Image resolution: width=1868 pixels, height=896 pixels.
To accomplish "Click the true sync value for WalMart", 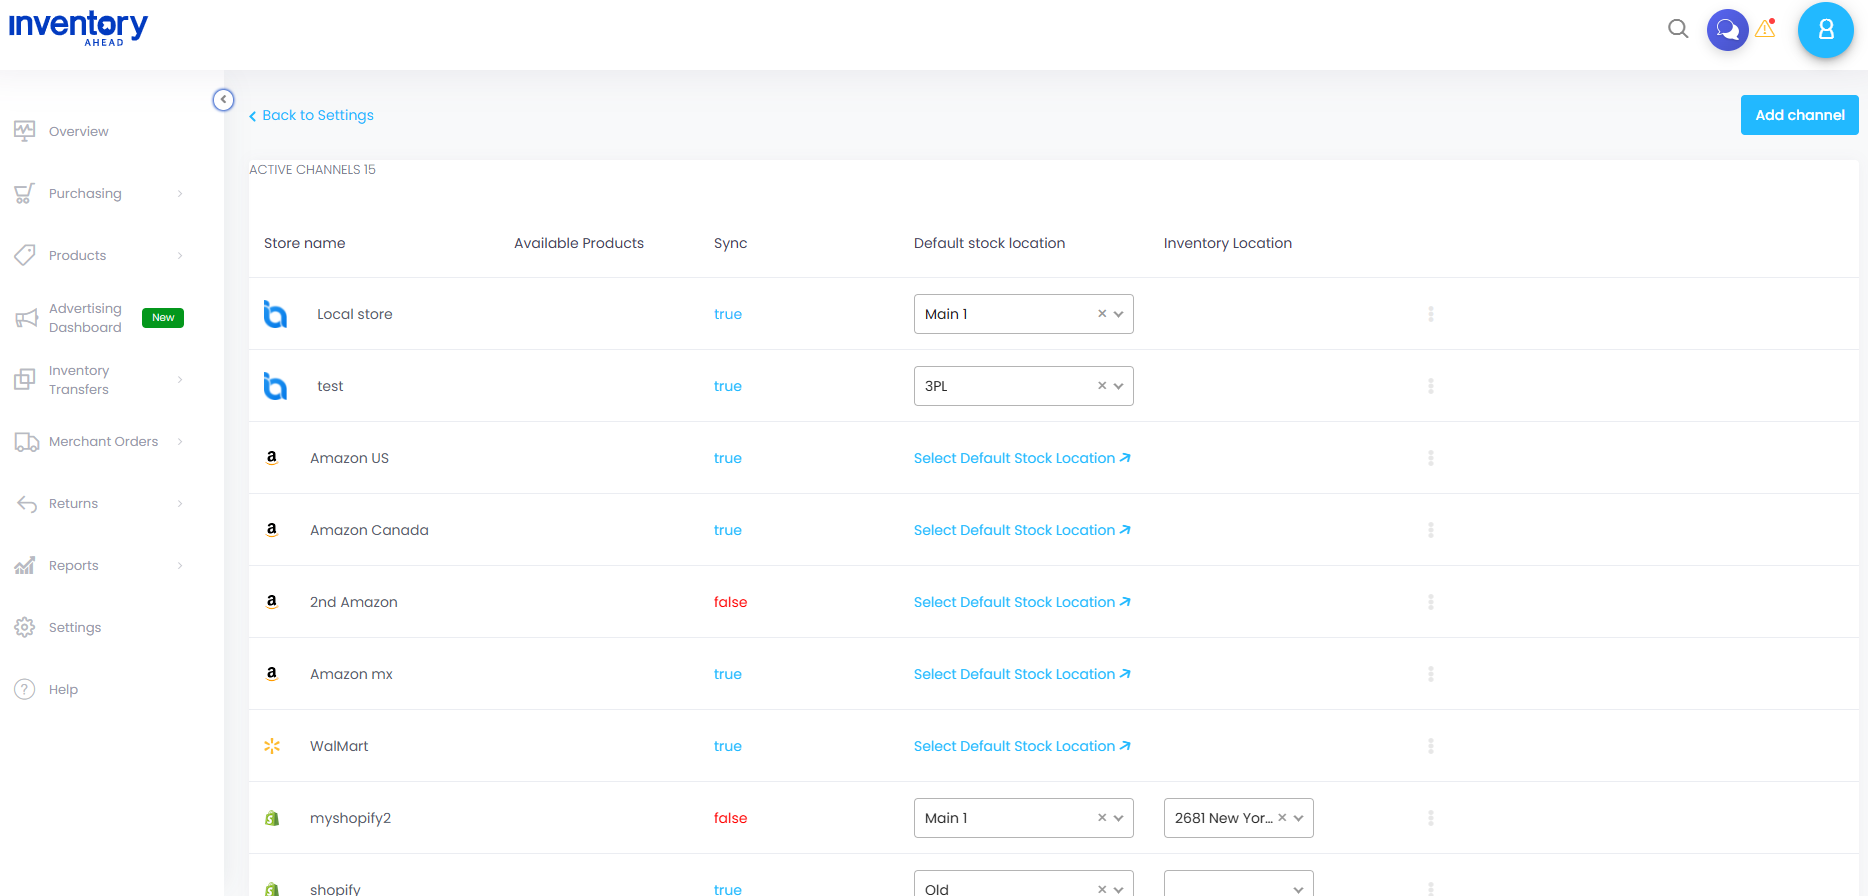I will click(728, 746).
